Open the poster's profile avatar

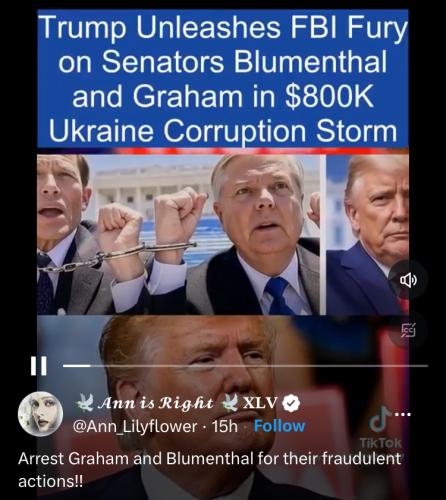(x=40, y=414)
